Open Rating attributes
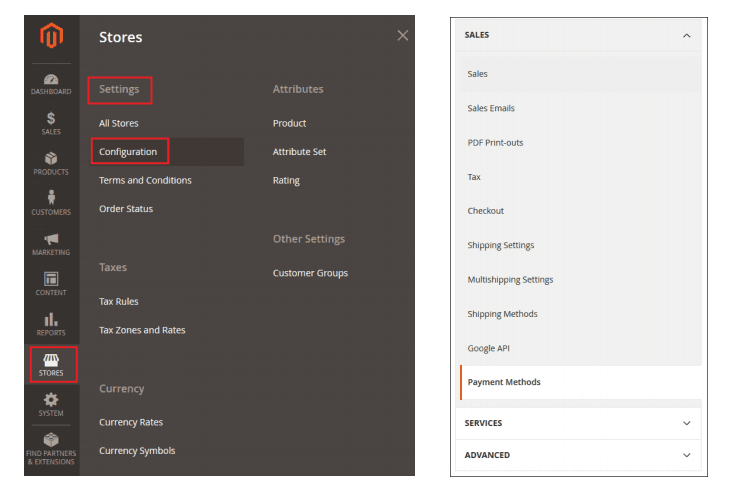The height and width of the screenshot is (490, 750). [x=287, y=180]
